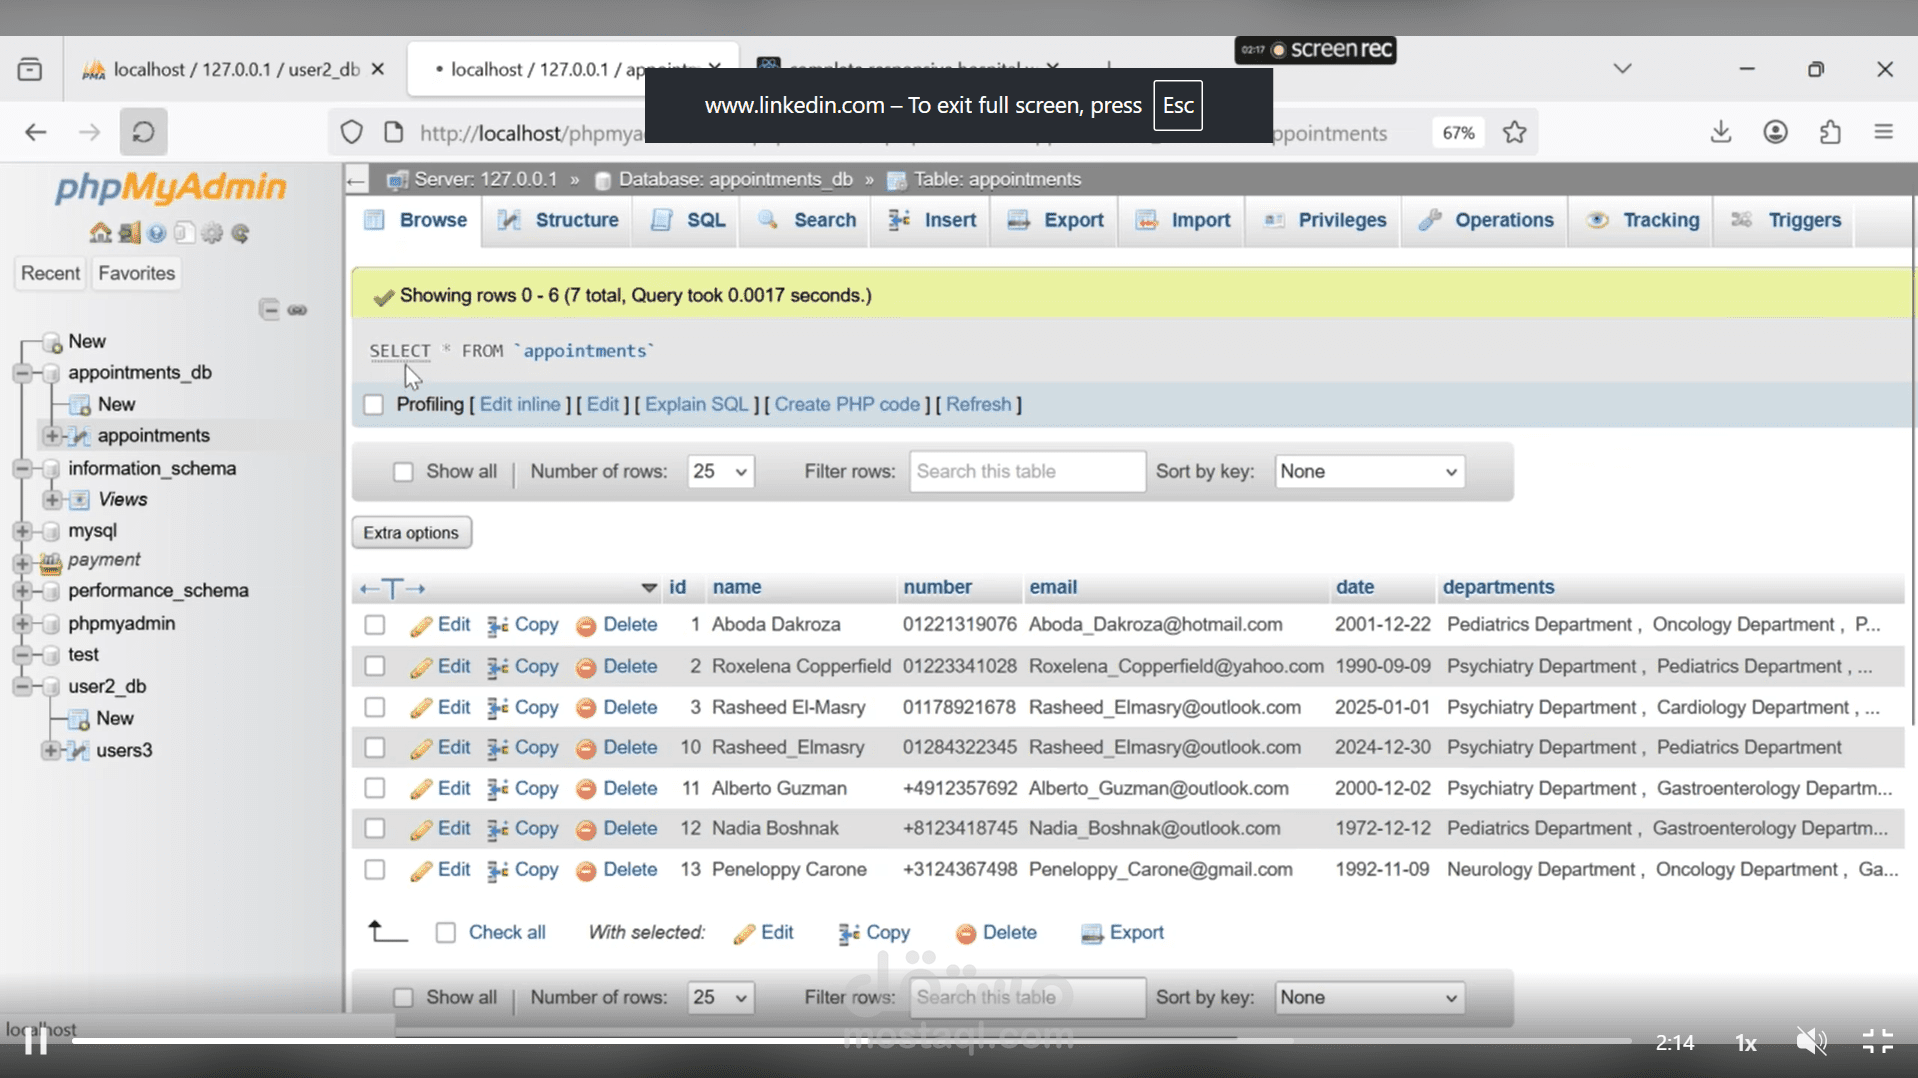Click Explain SQL link
The height and width of the screenshot is (1078, 1918).
pyautogui.click(x=696, y=404)
